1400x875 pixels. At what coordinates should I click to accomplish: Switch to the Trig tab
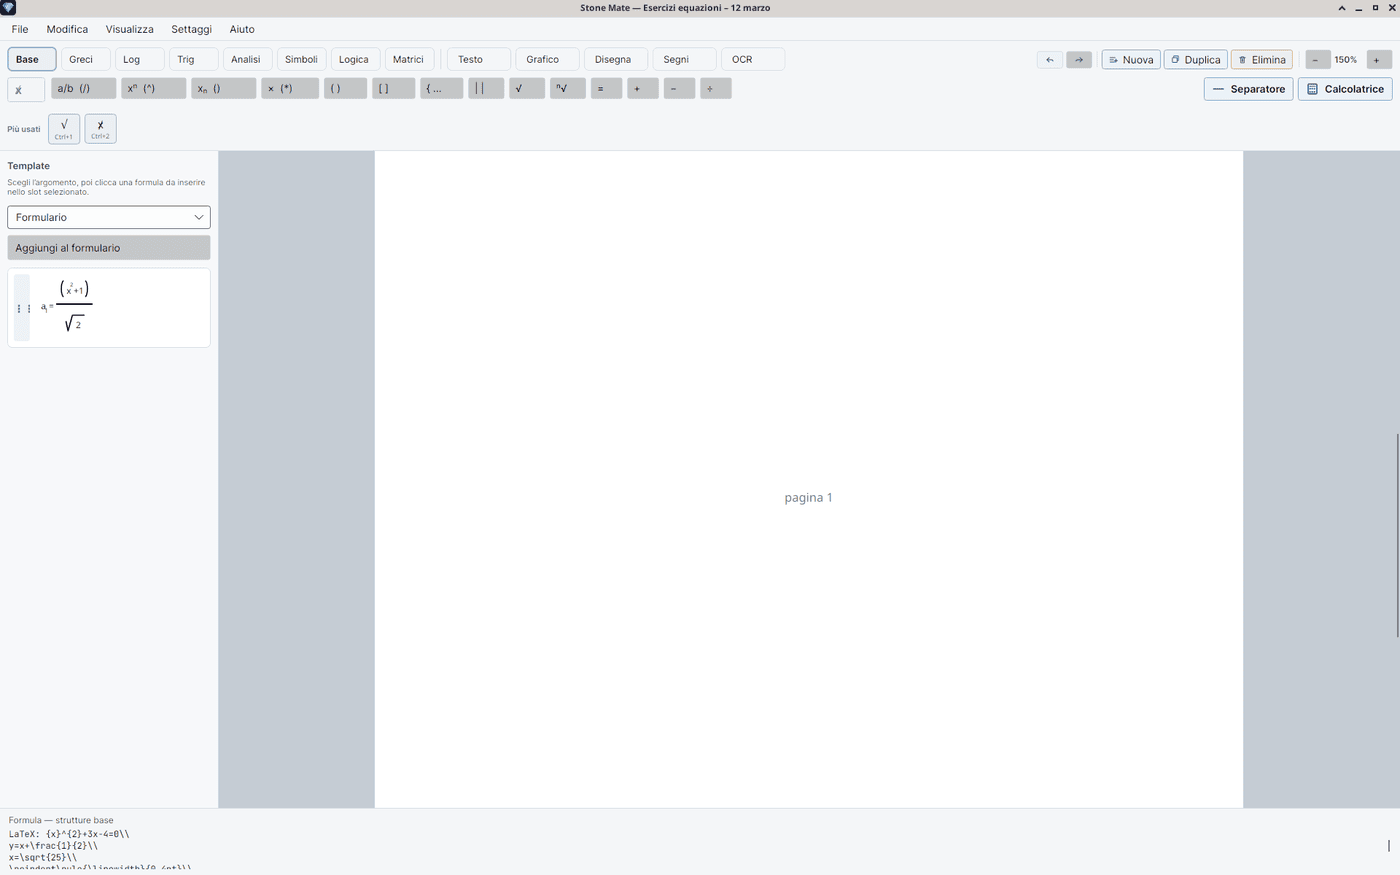coord(194,59)
